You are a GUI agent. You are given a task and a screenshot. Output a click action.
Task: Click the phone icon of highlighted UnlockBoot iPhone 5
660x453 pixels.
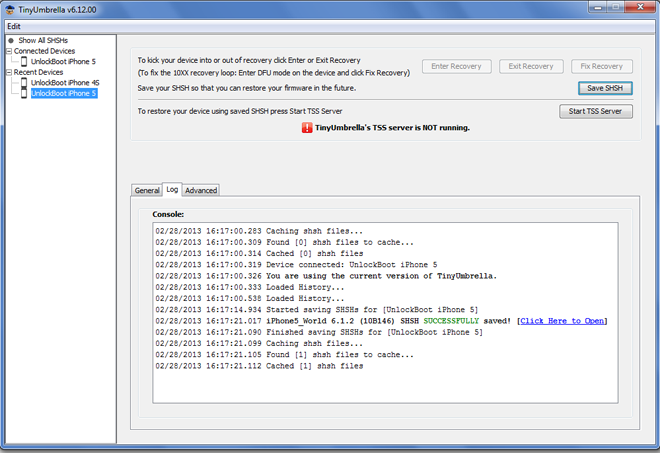24,93
